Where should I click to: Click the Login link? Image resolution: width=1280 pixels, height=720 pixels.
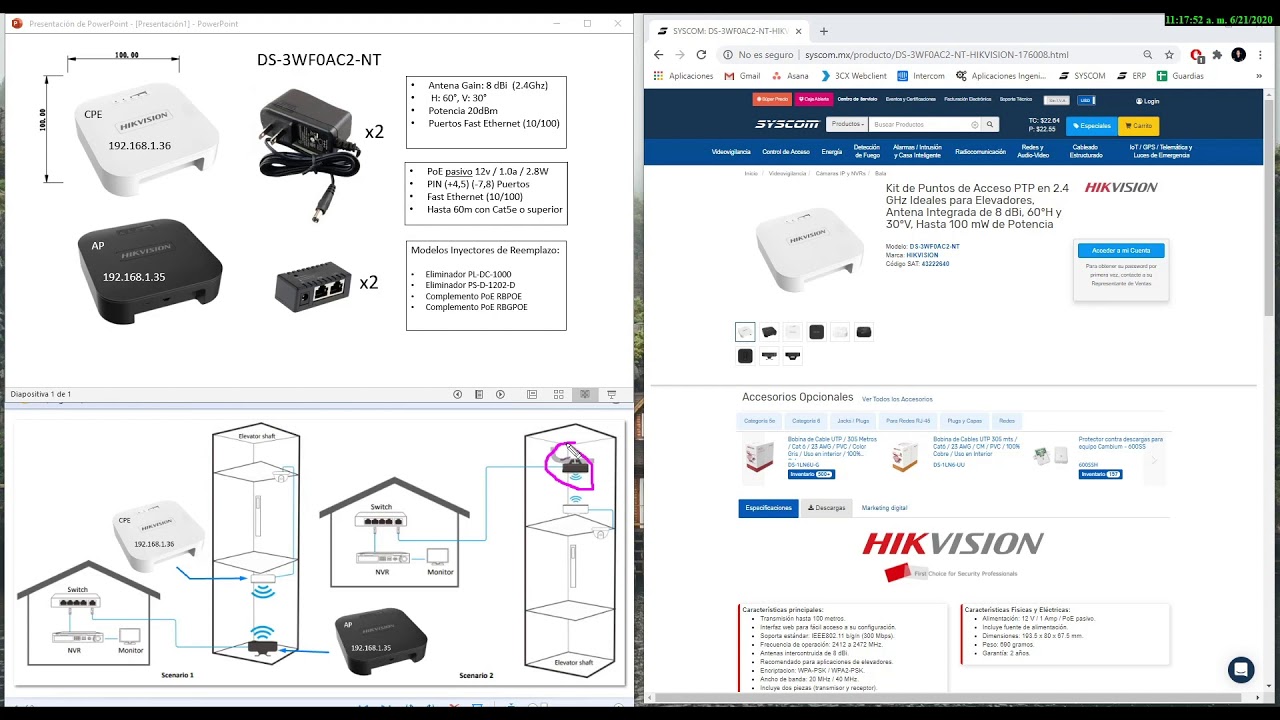[x=1148, y=101]
